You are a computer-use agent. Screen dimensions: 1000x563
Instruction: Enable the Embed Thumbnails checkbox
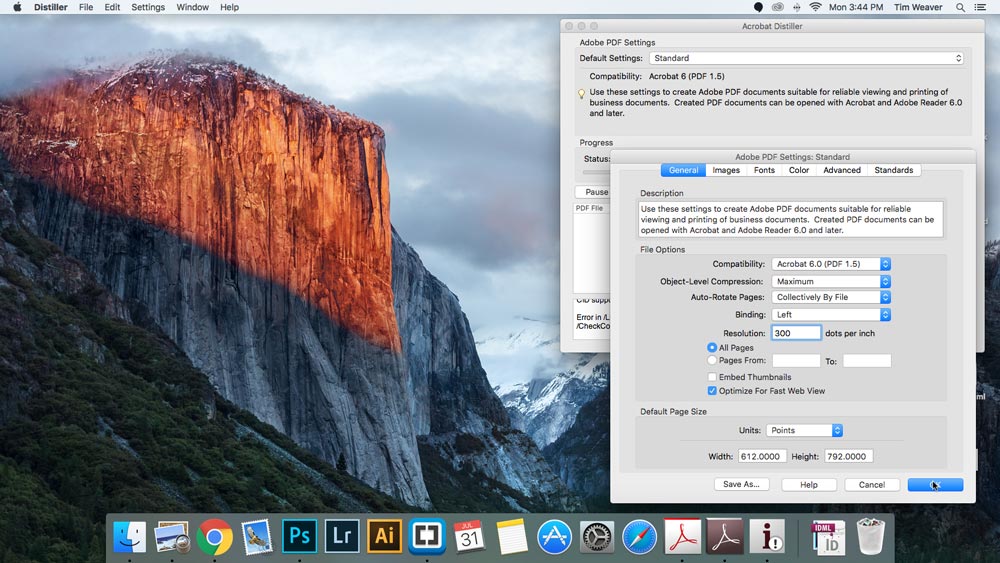(712, 377)
